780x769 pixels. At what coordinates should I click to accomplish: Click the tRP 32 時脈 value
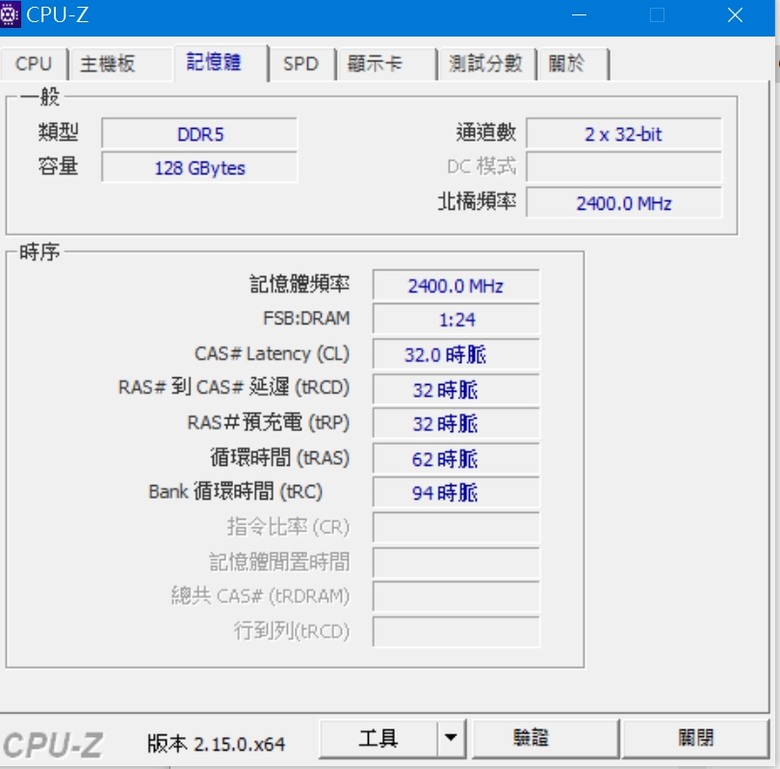pos(456,423)
